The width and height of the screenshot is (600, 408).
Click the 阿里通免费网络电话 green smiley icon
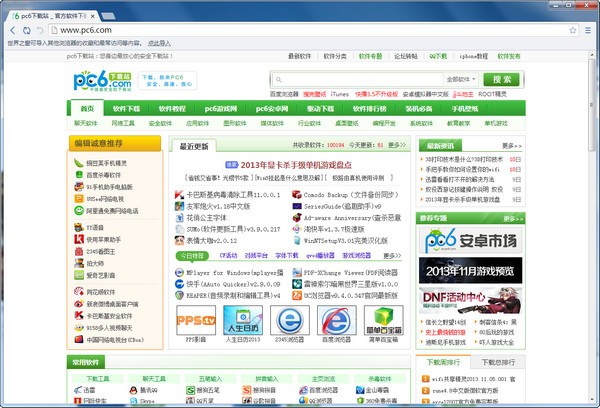click(79, 211)
